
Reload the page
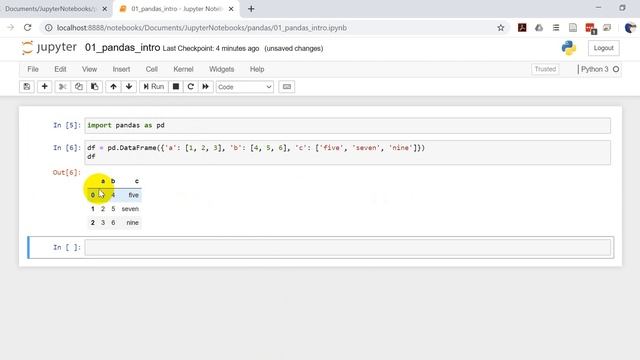point(27,27)
